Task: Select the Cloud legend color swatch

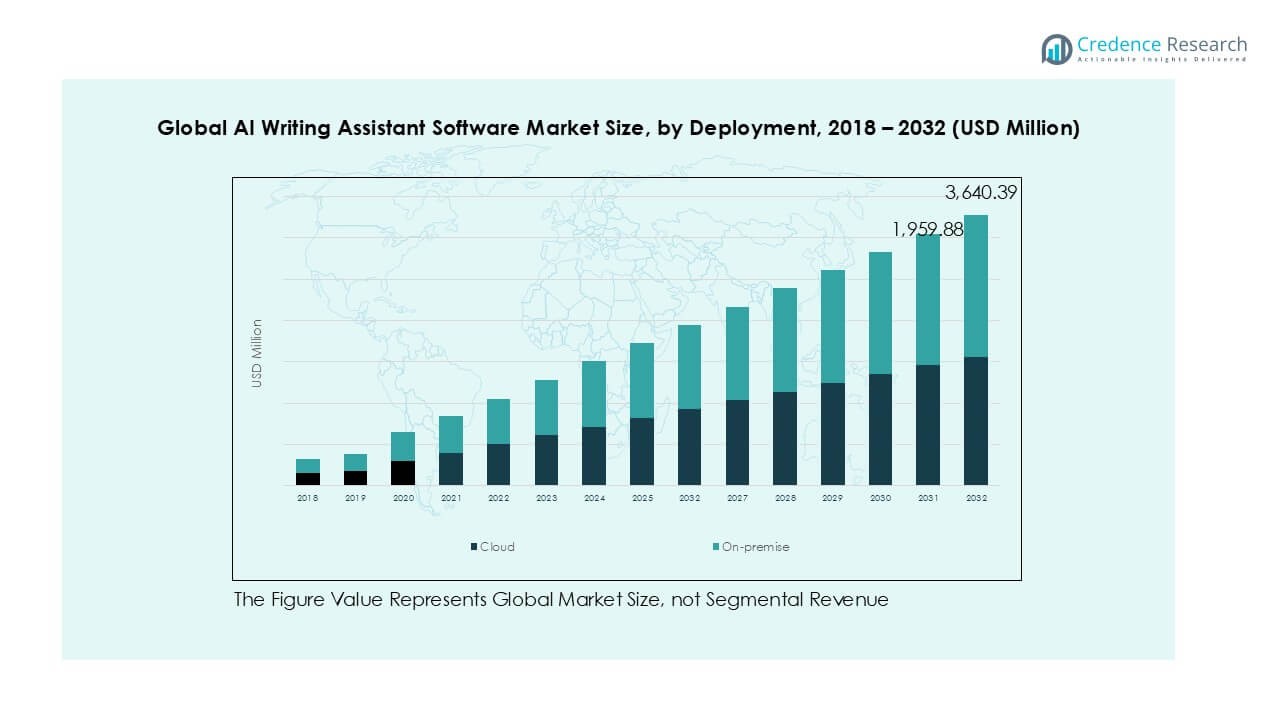Action: click(474, 547)
